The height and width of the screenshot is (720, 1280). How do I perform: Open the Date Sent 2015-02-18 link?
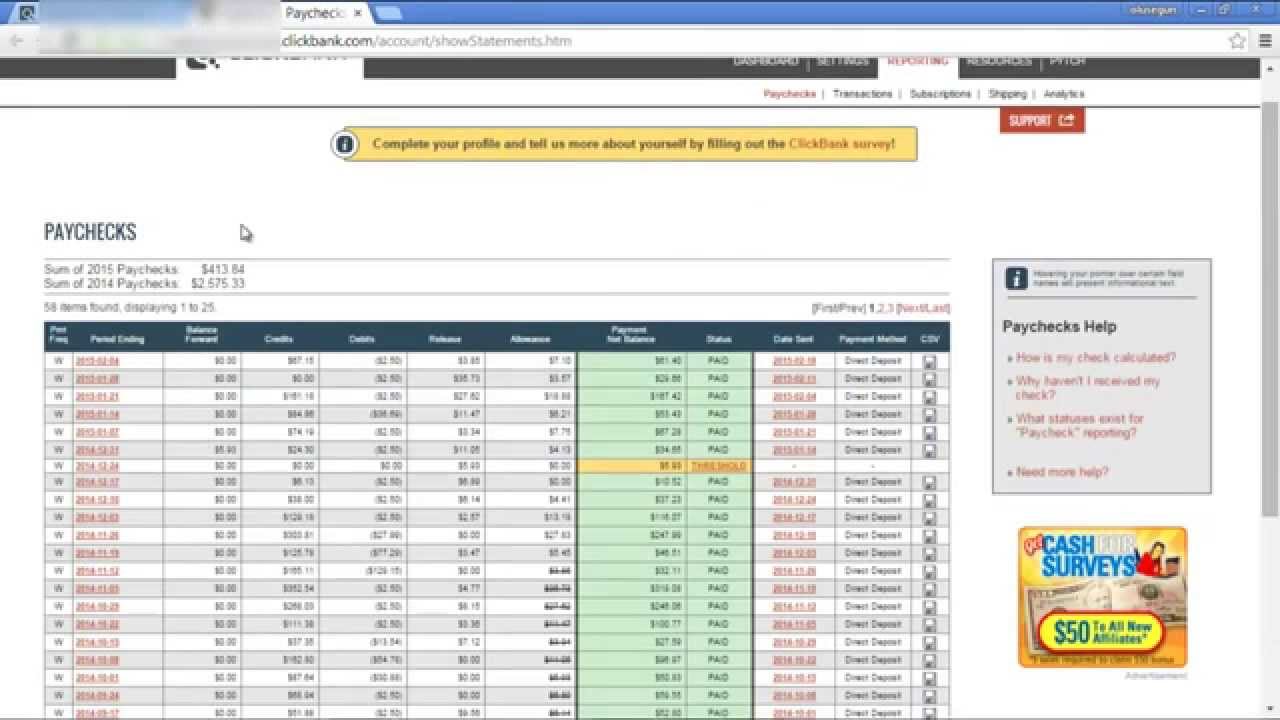click(x=794, y=361)
